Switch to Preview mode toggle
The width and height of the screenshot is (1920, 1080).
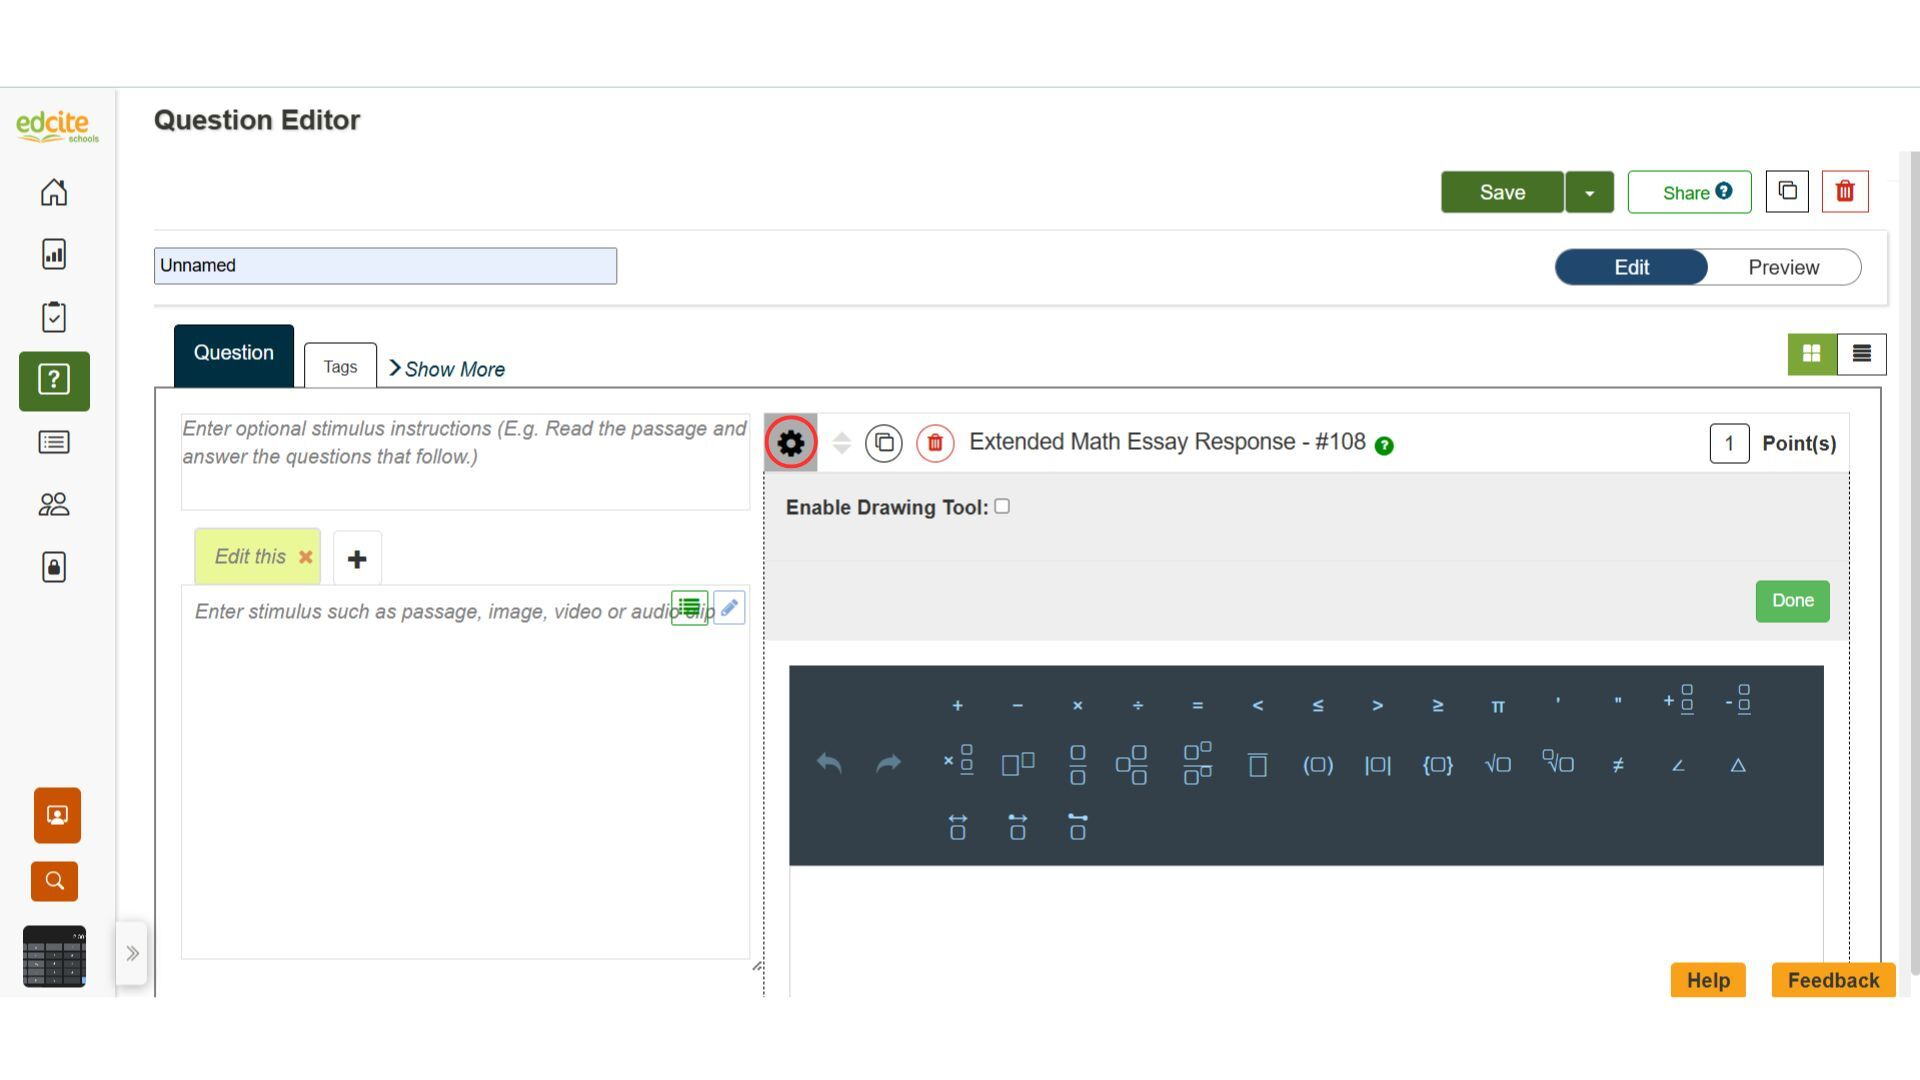(x=1783, y=268)
